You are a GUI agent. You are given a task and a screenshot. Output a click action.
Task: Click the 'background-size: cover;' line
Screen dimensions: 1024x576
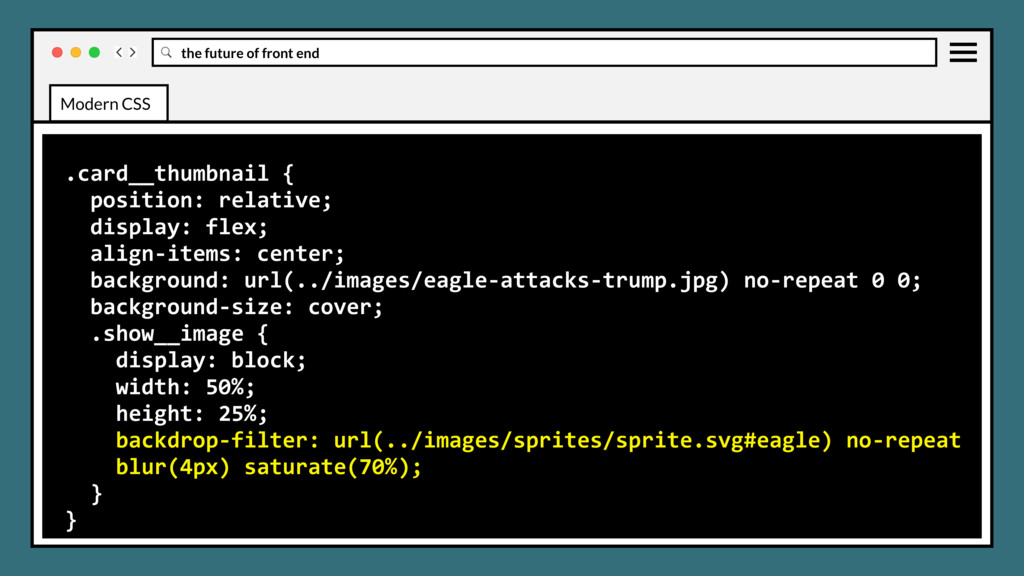[x=236, y=307]
